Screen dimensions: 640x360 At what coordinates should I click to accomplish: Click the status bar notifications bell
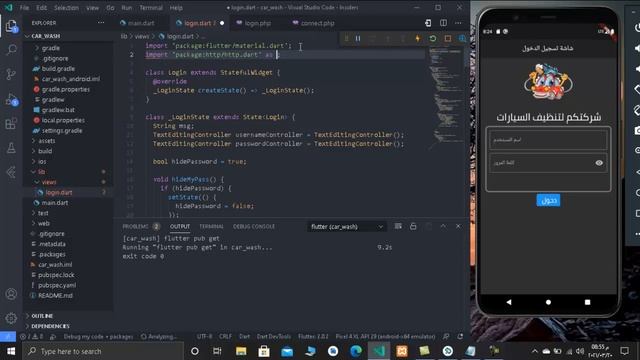pos(460,336)
